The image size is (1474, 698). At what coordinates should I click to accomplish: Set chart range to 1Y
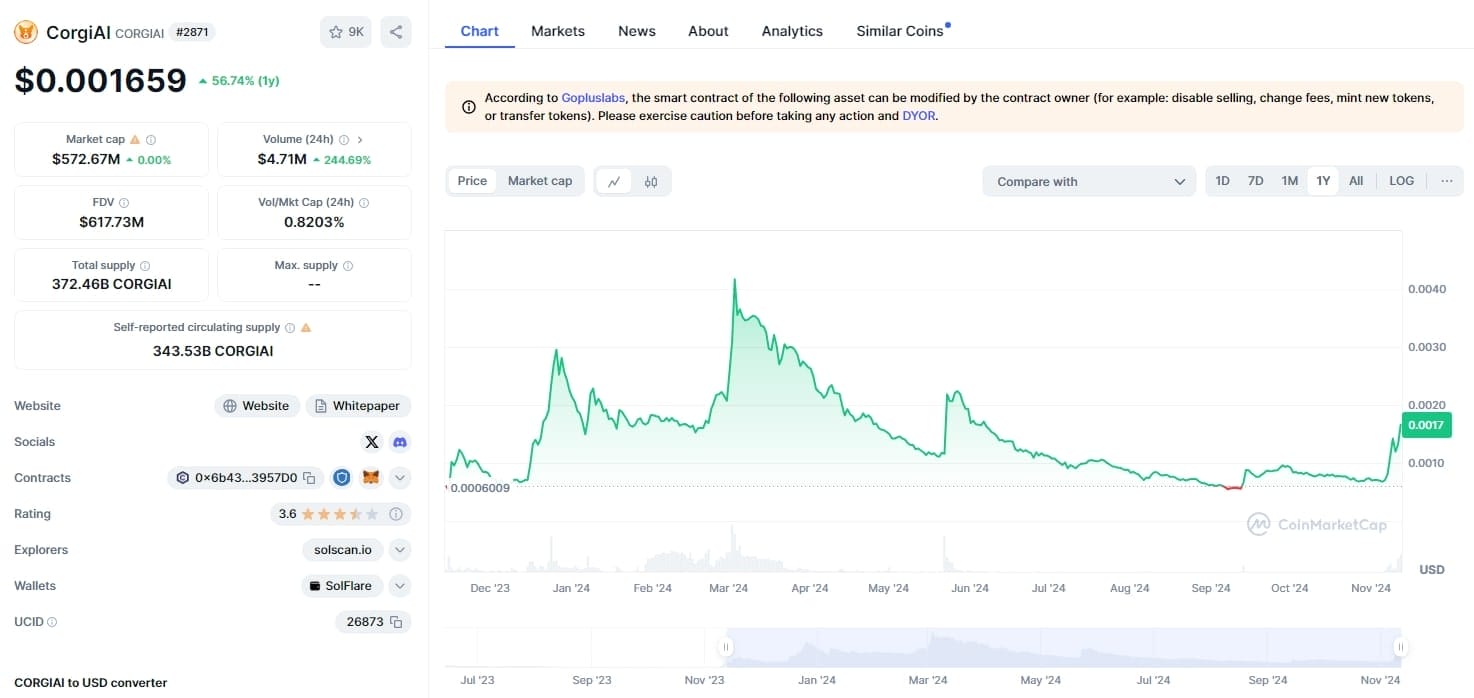point(1323,181)
